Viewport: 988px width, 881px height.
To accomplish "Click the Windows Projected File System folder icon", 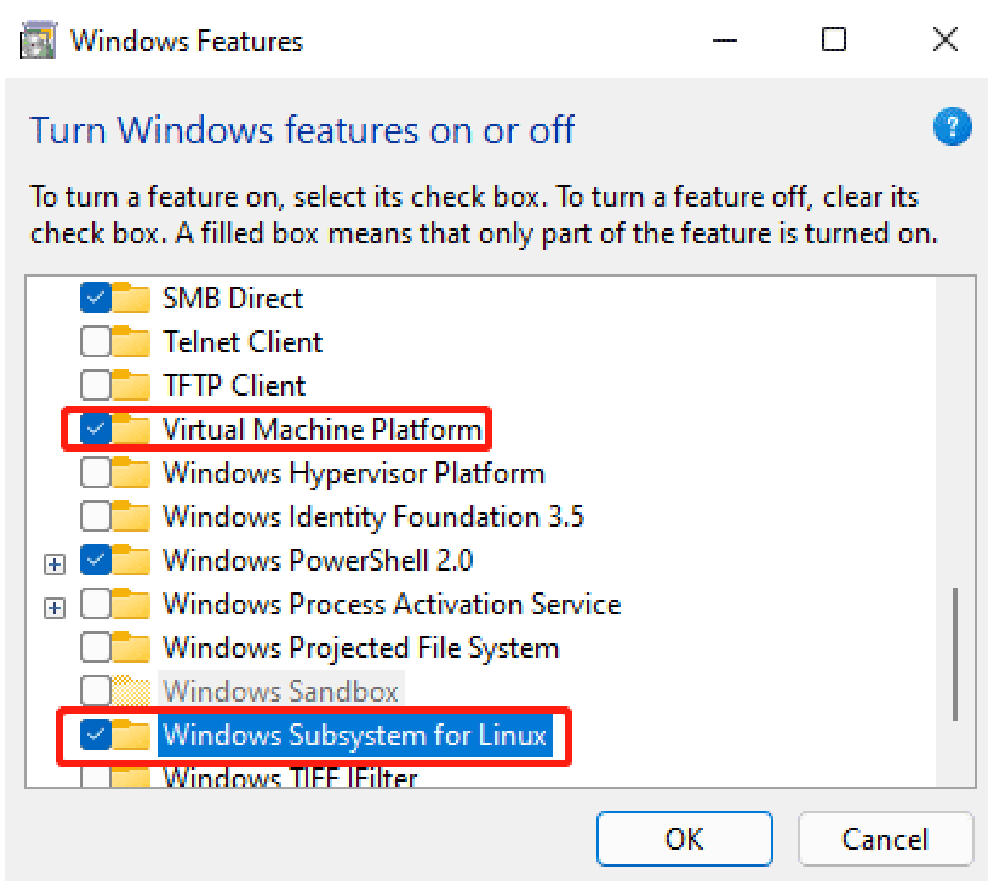I will pyautogui.click(x=130, y=648).
